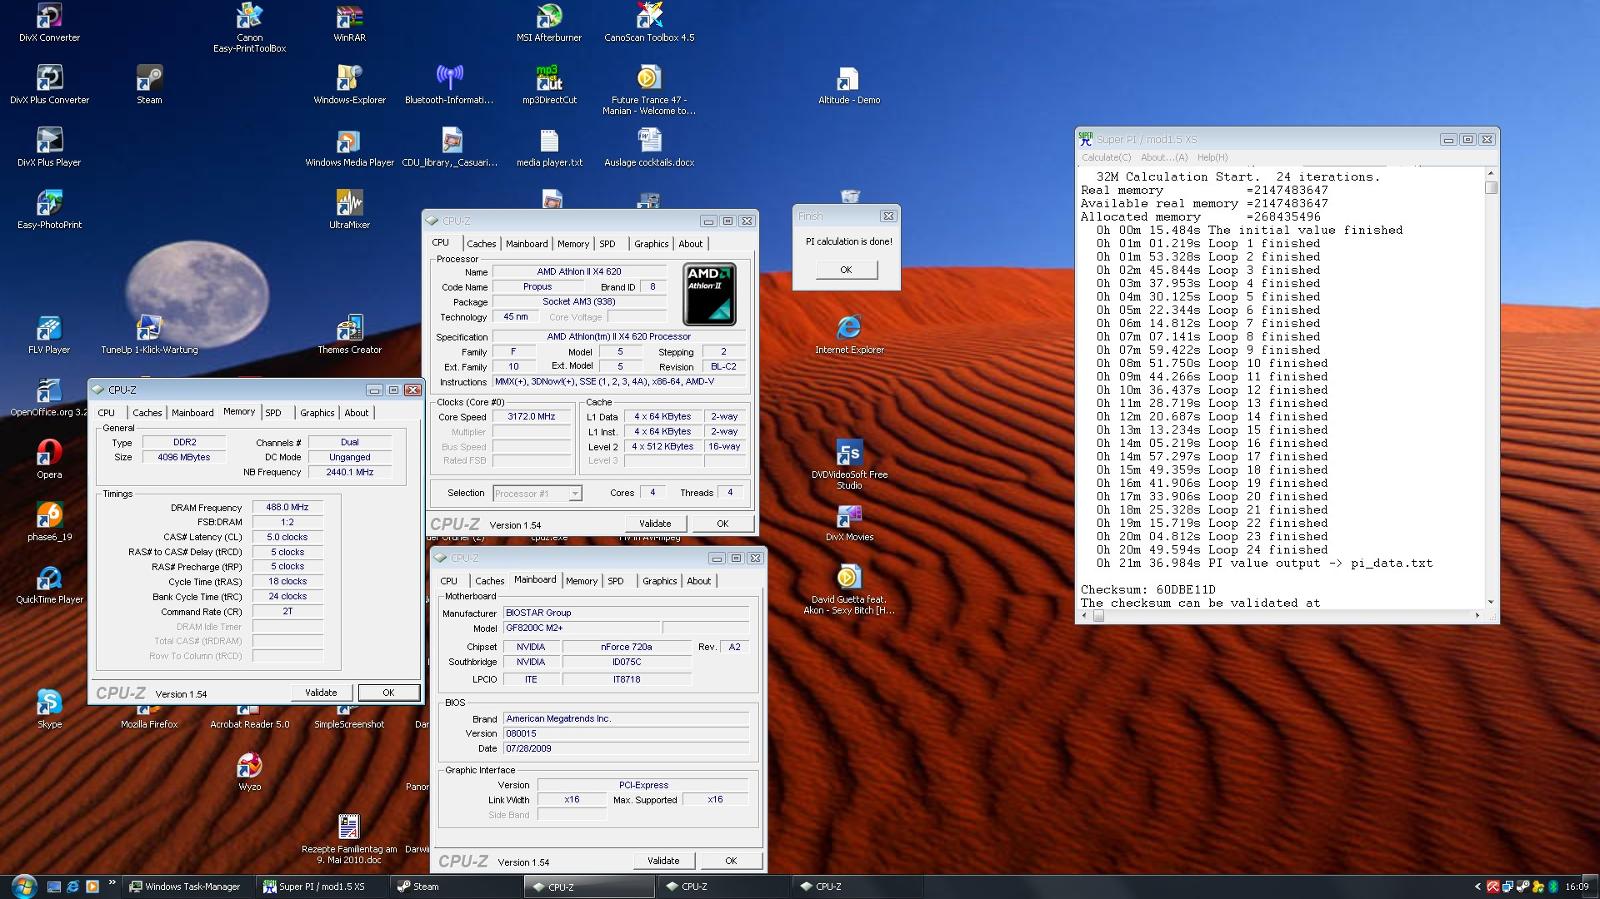Launch Internet Explorer desktop icon
1600x899 pixels.
coord(849,334)
